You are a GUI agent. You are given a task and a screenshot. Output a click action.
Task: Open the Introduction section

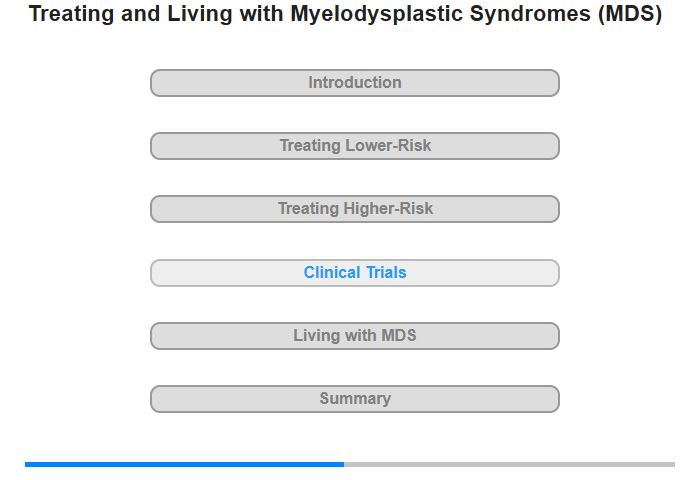[355, 83]
